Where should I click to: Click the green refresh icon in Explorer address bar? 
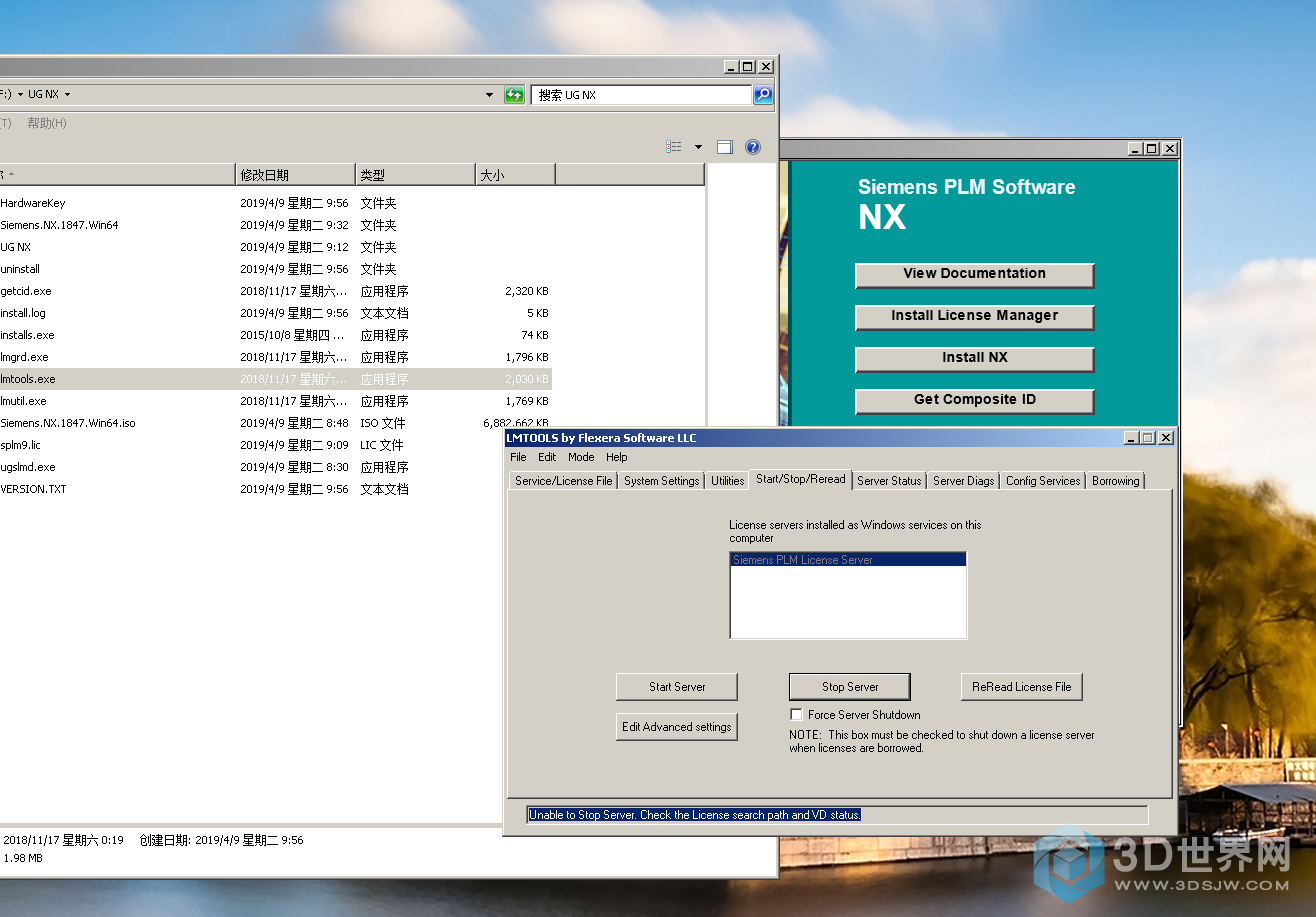pyautogui.click(x=514, y=95)
